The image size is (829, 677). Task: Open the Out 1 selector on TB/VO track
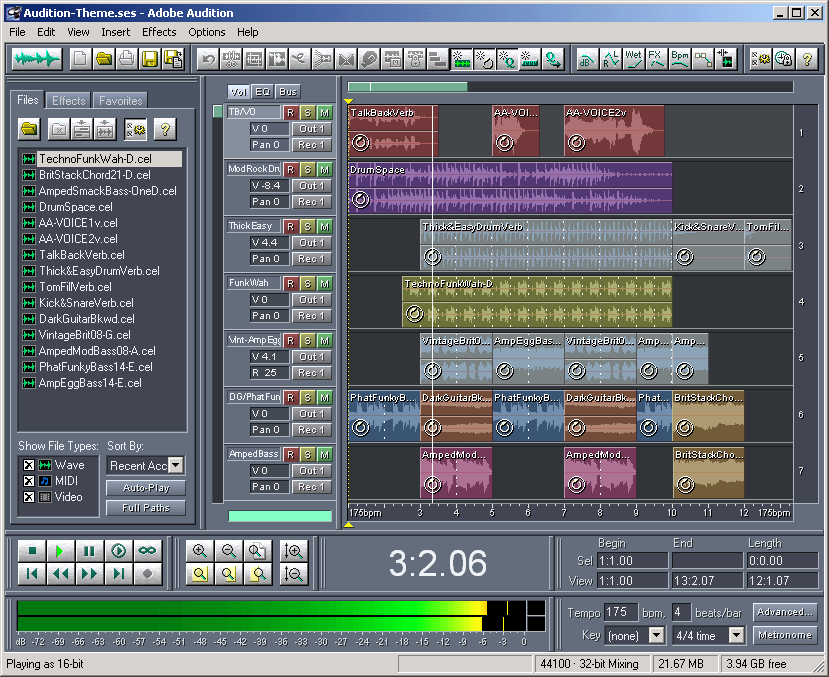point(312,129)
